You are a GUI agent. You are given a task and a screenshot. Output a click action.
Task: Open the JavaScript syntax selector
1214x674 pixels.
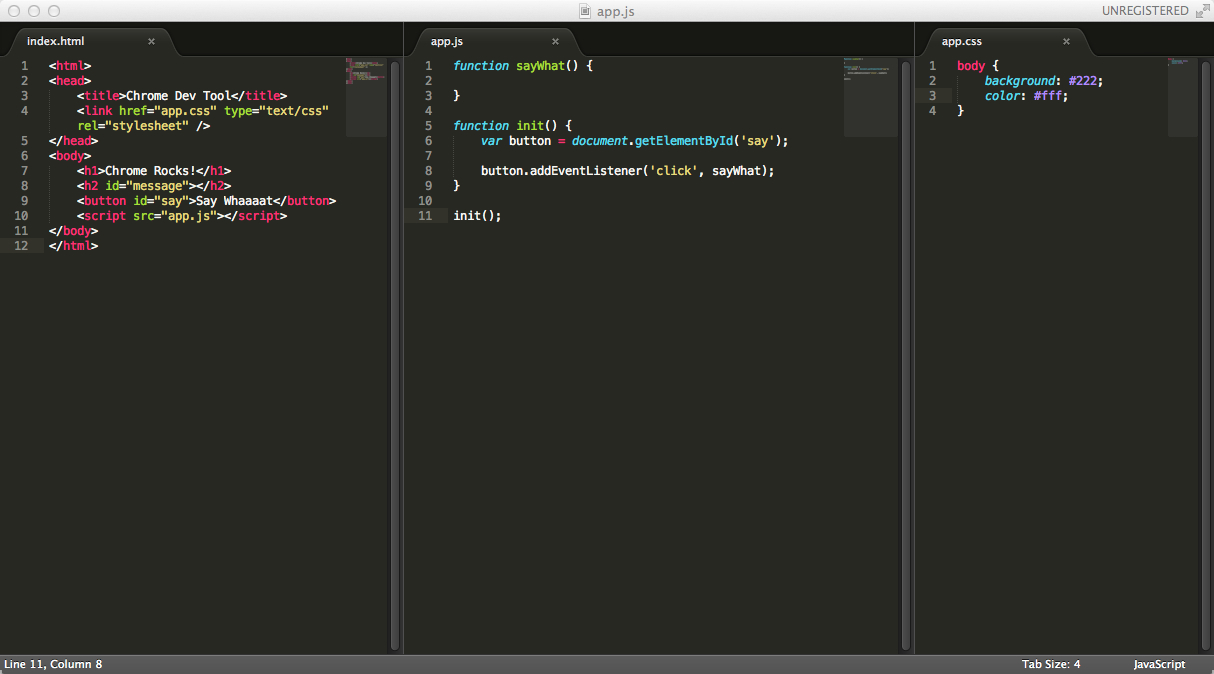(x=1159, y=664)
